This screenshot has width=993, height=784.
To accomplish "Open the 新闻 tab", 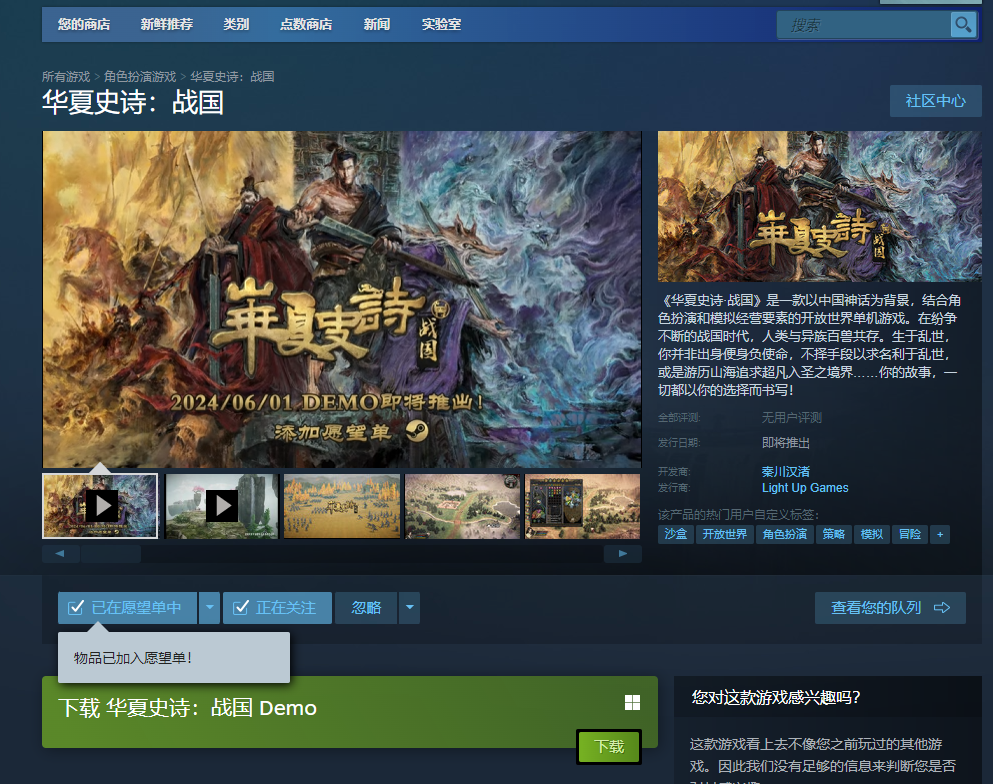I will [377, 25].
